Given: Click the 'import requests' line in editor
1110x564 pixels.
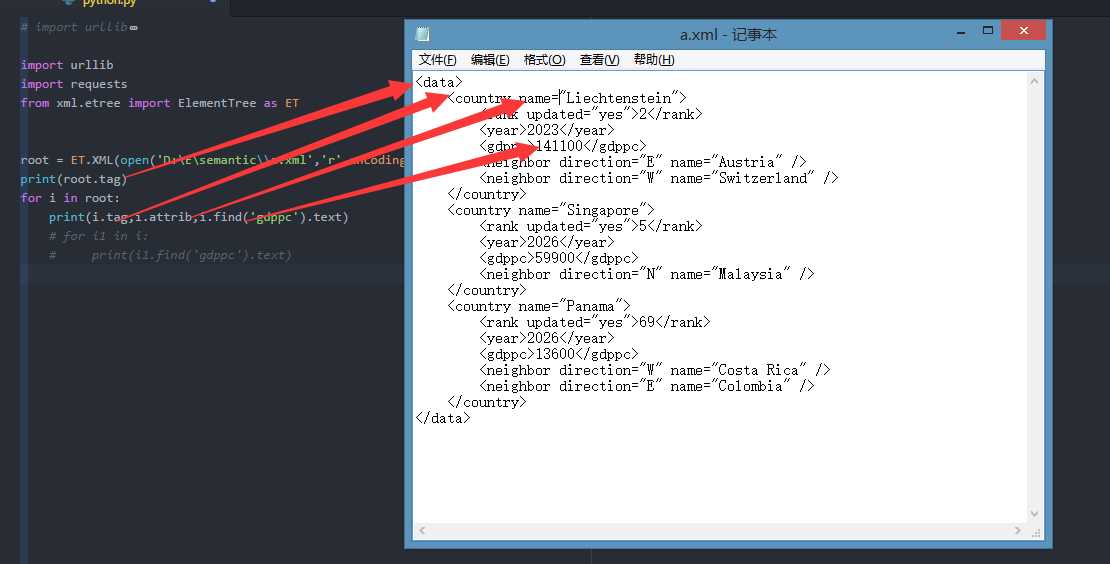Looking at the screenshot, I should (x=74, y=84).
